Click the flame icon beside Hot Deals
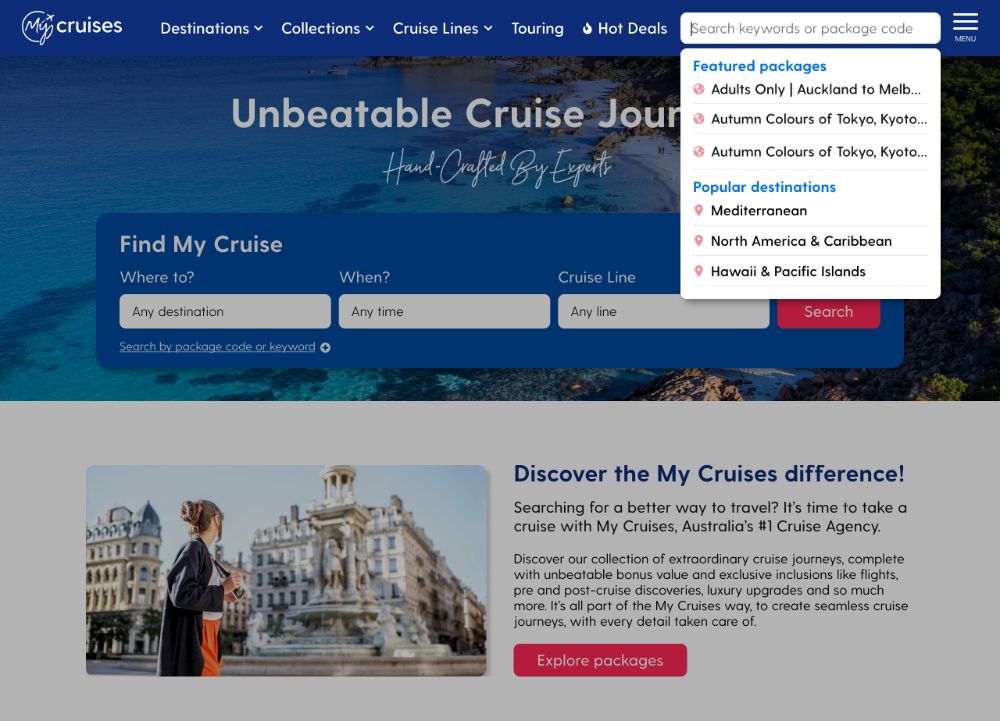Viewport: 1000px width, 721px height. tap(587, 29)
